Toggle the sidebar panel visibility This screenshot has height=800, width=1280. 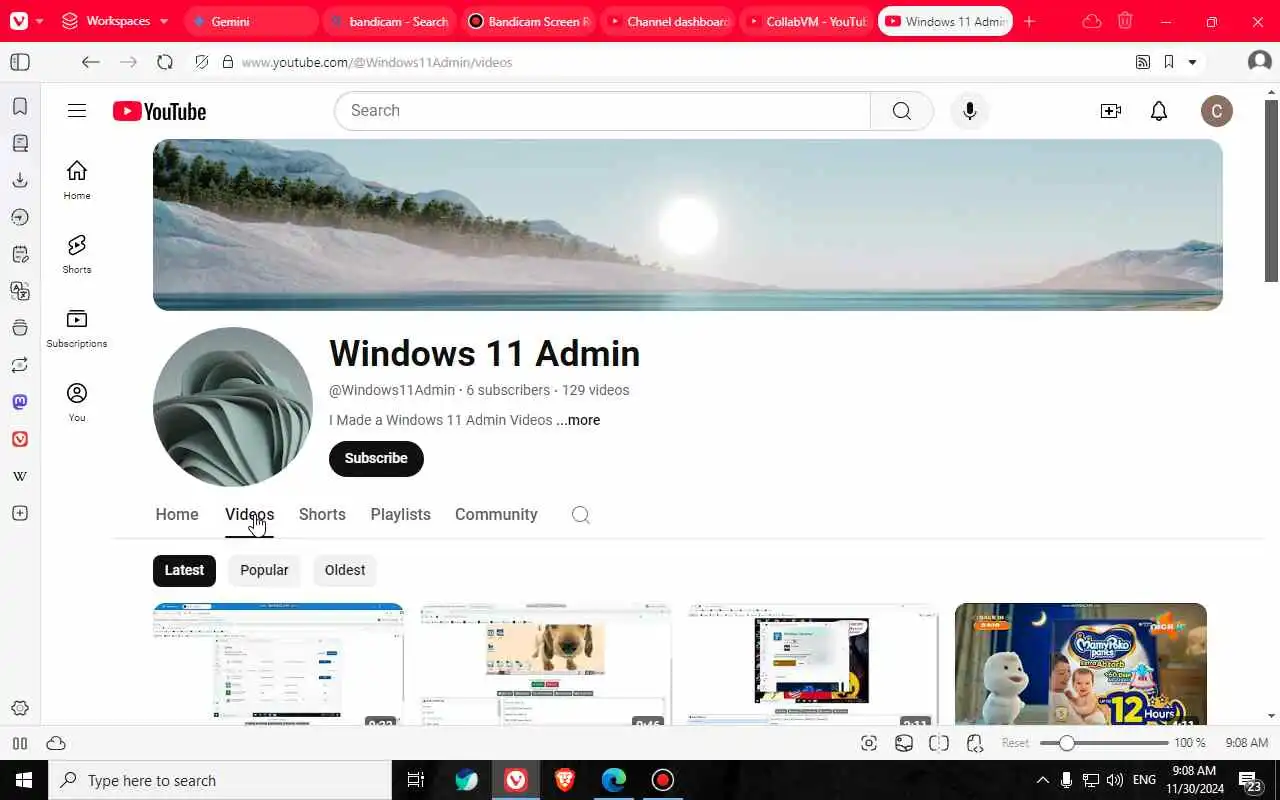pyautogui.click(x=20, y=62)
